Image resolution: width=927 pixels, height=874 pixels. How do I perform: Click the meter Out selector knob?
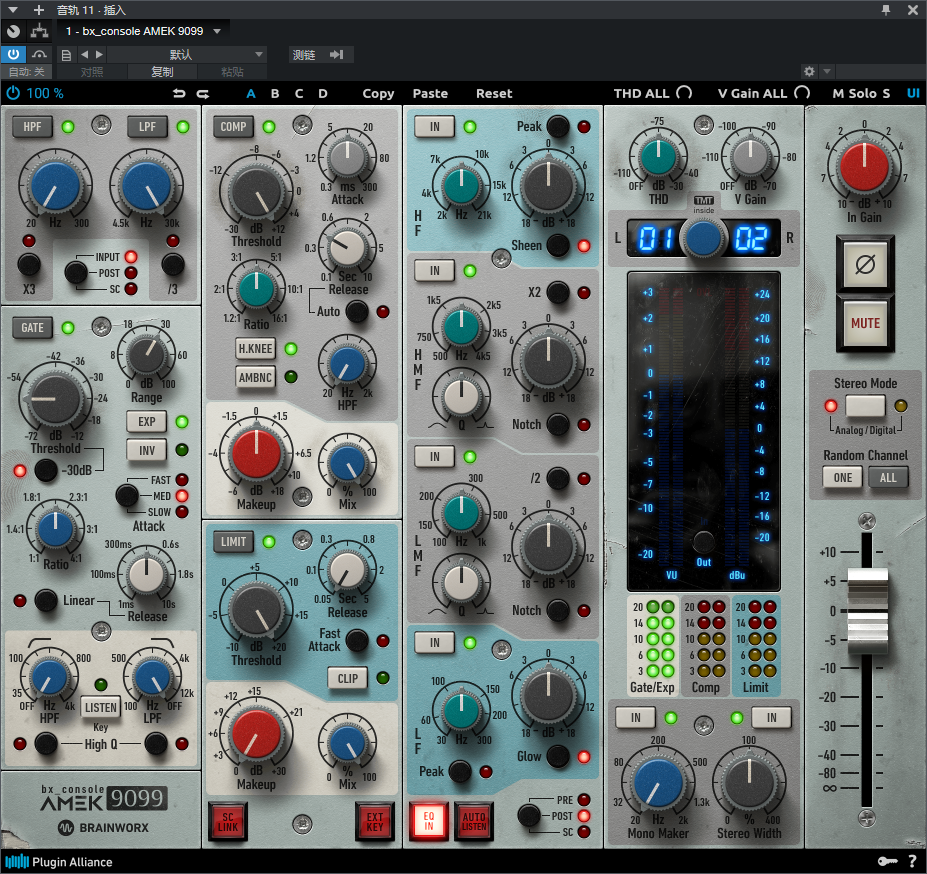tap(704, 542)
